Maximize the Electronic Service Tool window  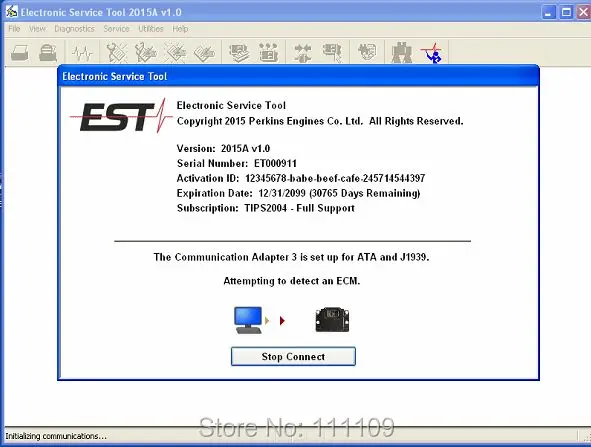click(x=566, y=12)
